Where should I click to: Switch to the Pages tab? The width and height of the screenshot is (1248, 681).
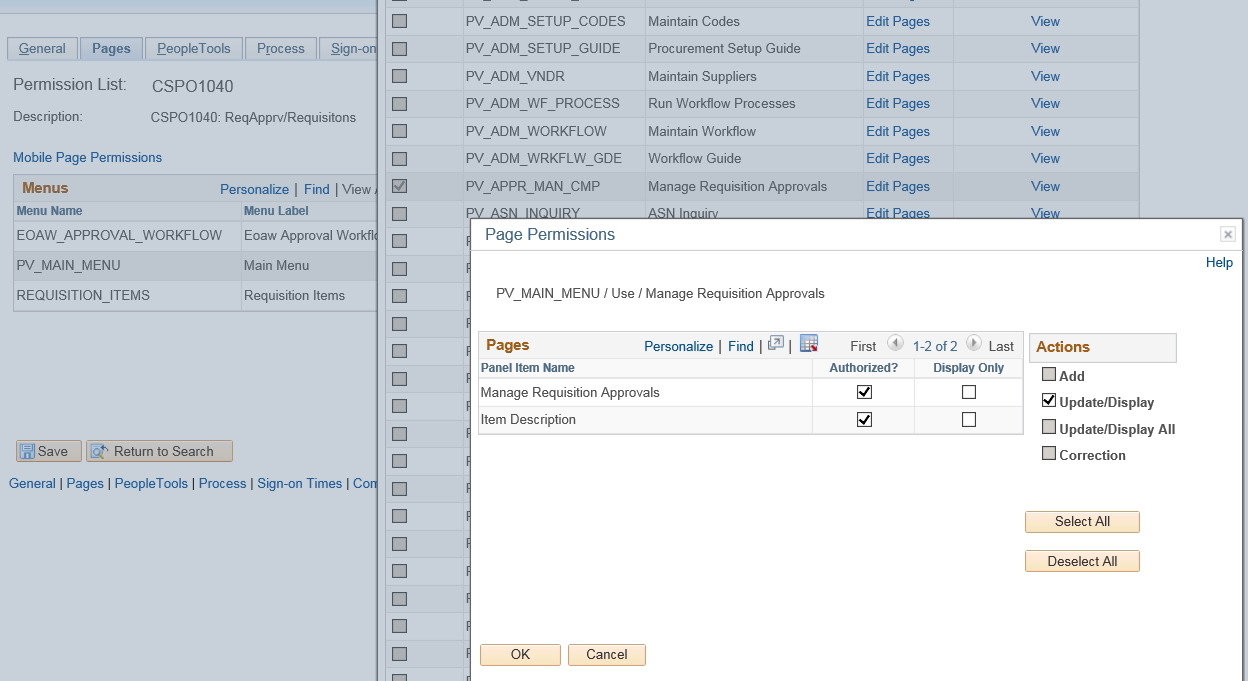111,48
